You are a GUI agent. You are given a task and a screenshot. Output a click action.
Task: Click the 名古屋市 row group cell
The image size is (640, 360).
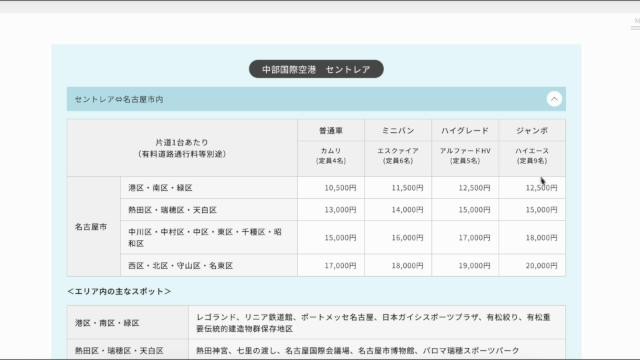click(94, 227)
